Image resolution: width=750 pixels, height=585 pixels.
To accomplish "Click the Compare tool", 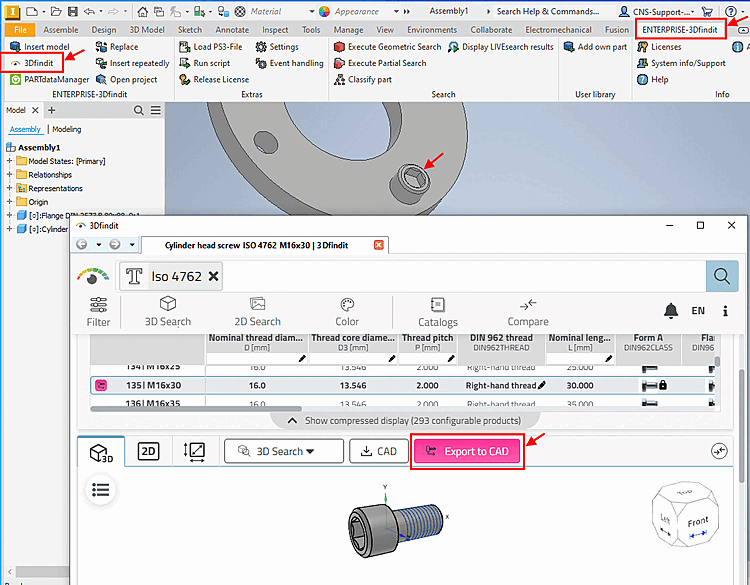I will (528, 312).
